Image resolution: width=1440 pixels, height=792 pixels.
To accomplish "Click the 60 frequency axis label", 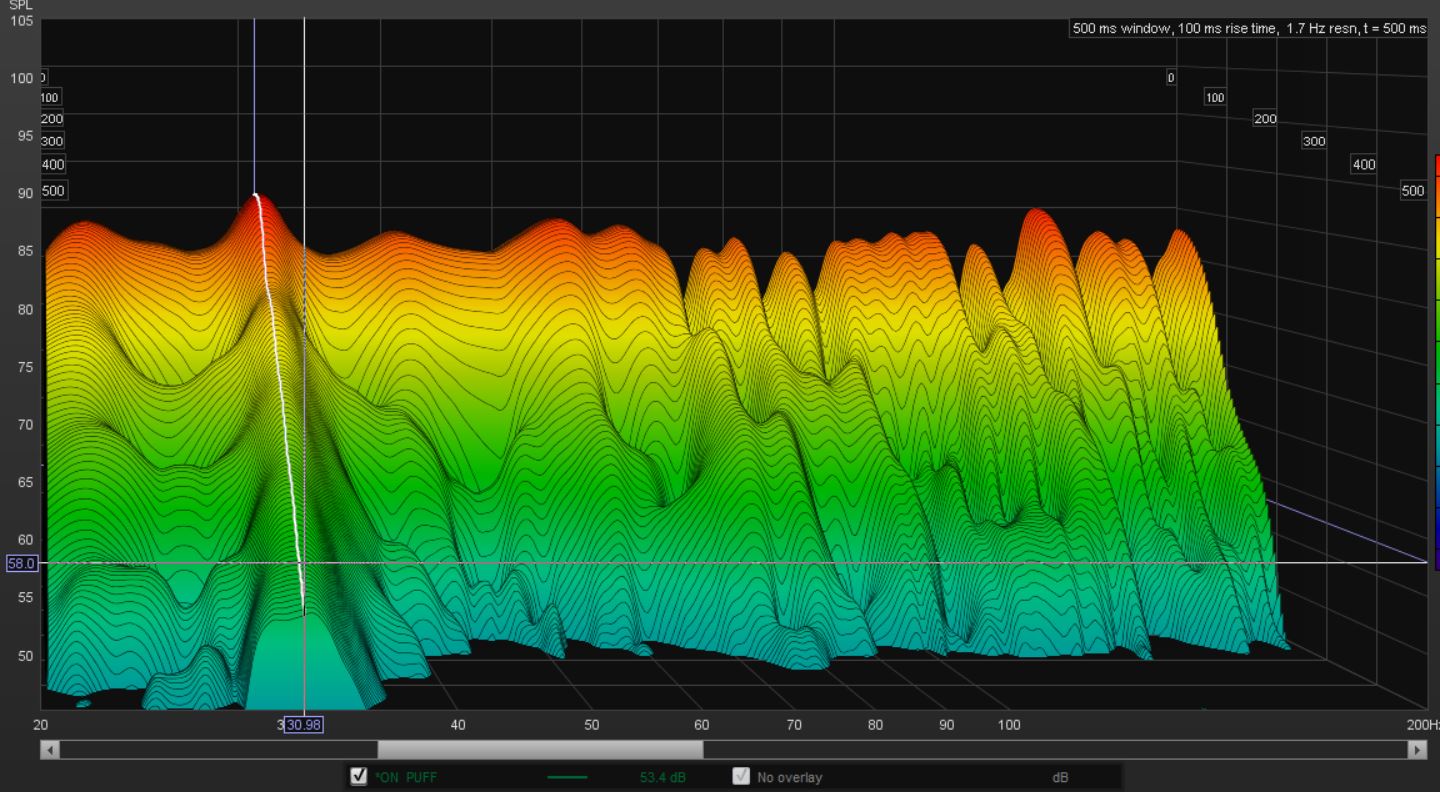I will pyautogui.click(x=702, y=725).
